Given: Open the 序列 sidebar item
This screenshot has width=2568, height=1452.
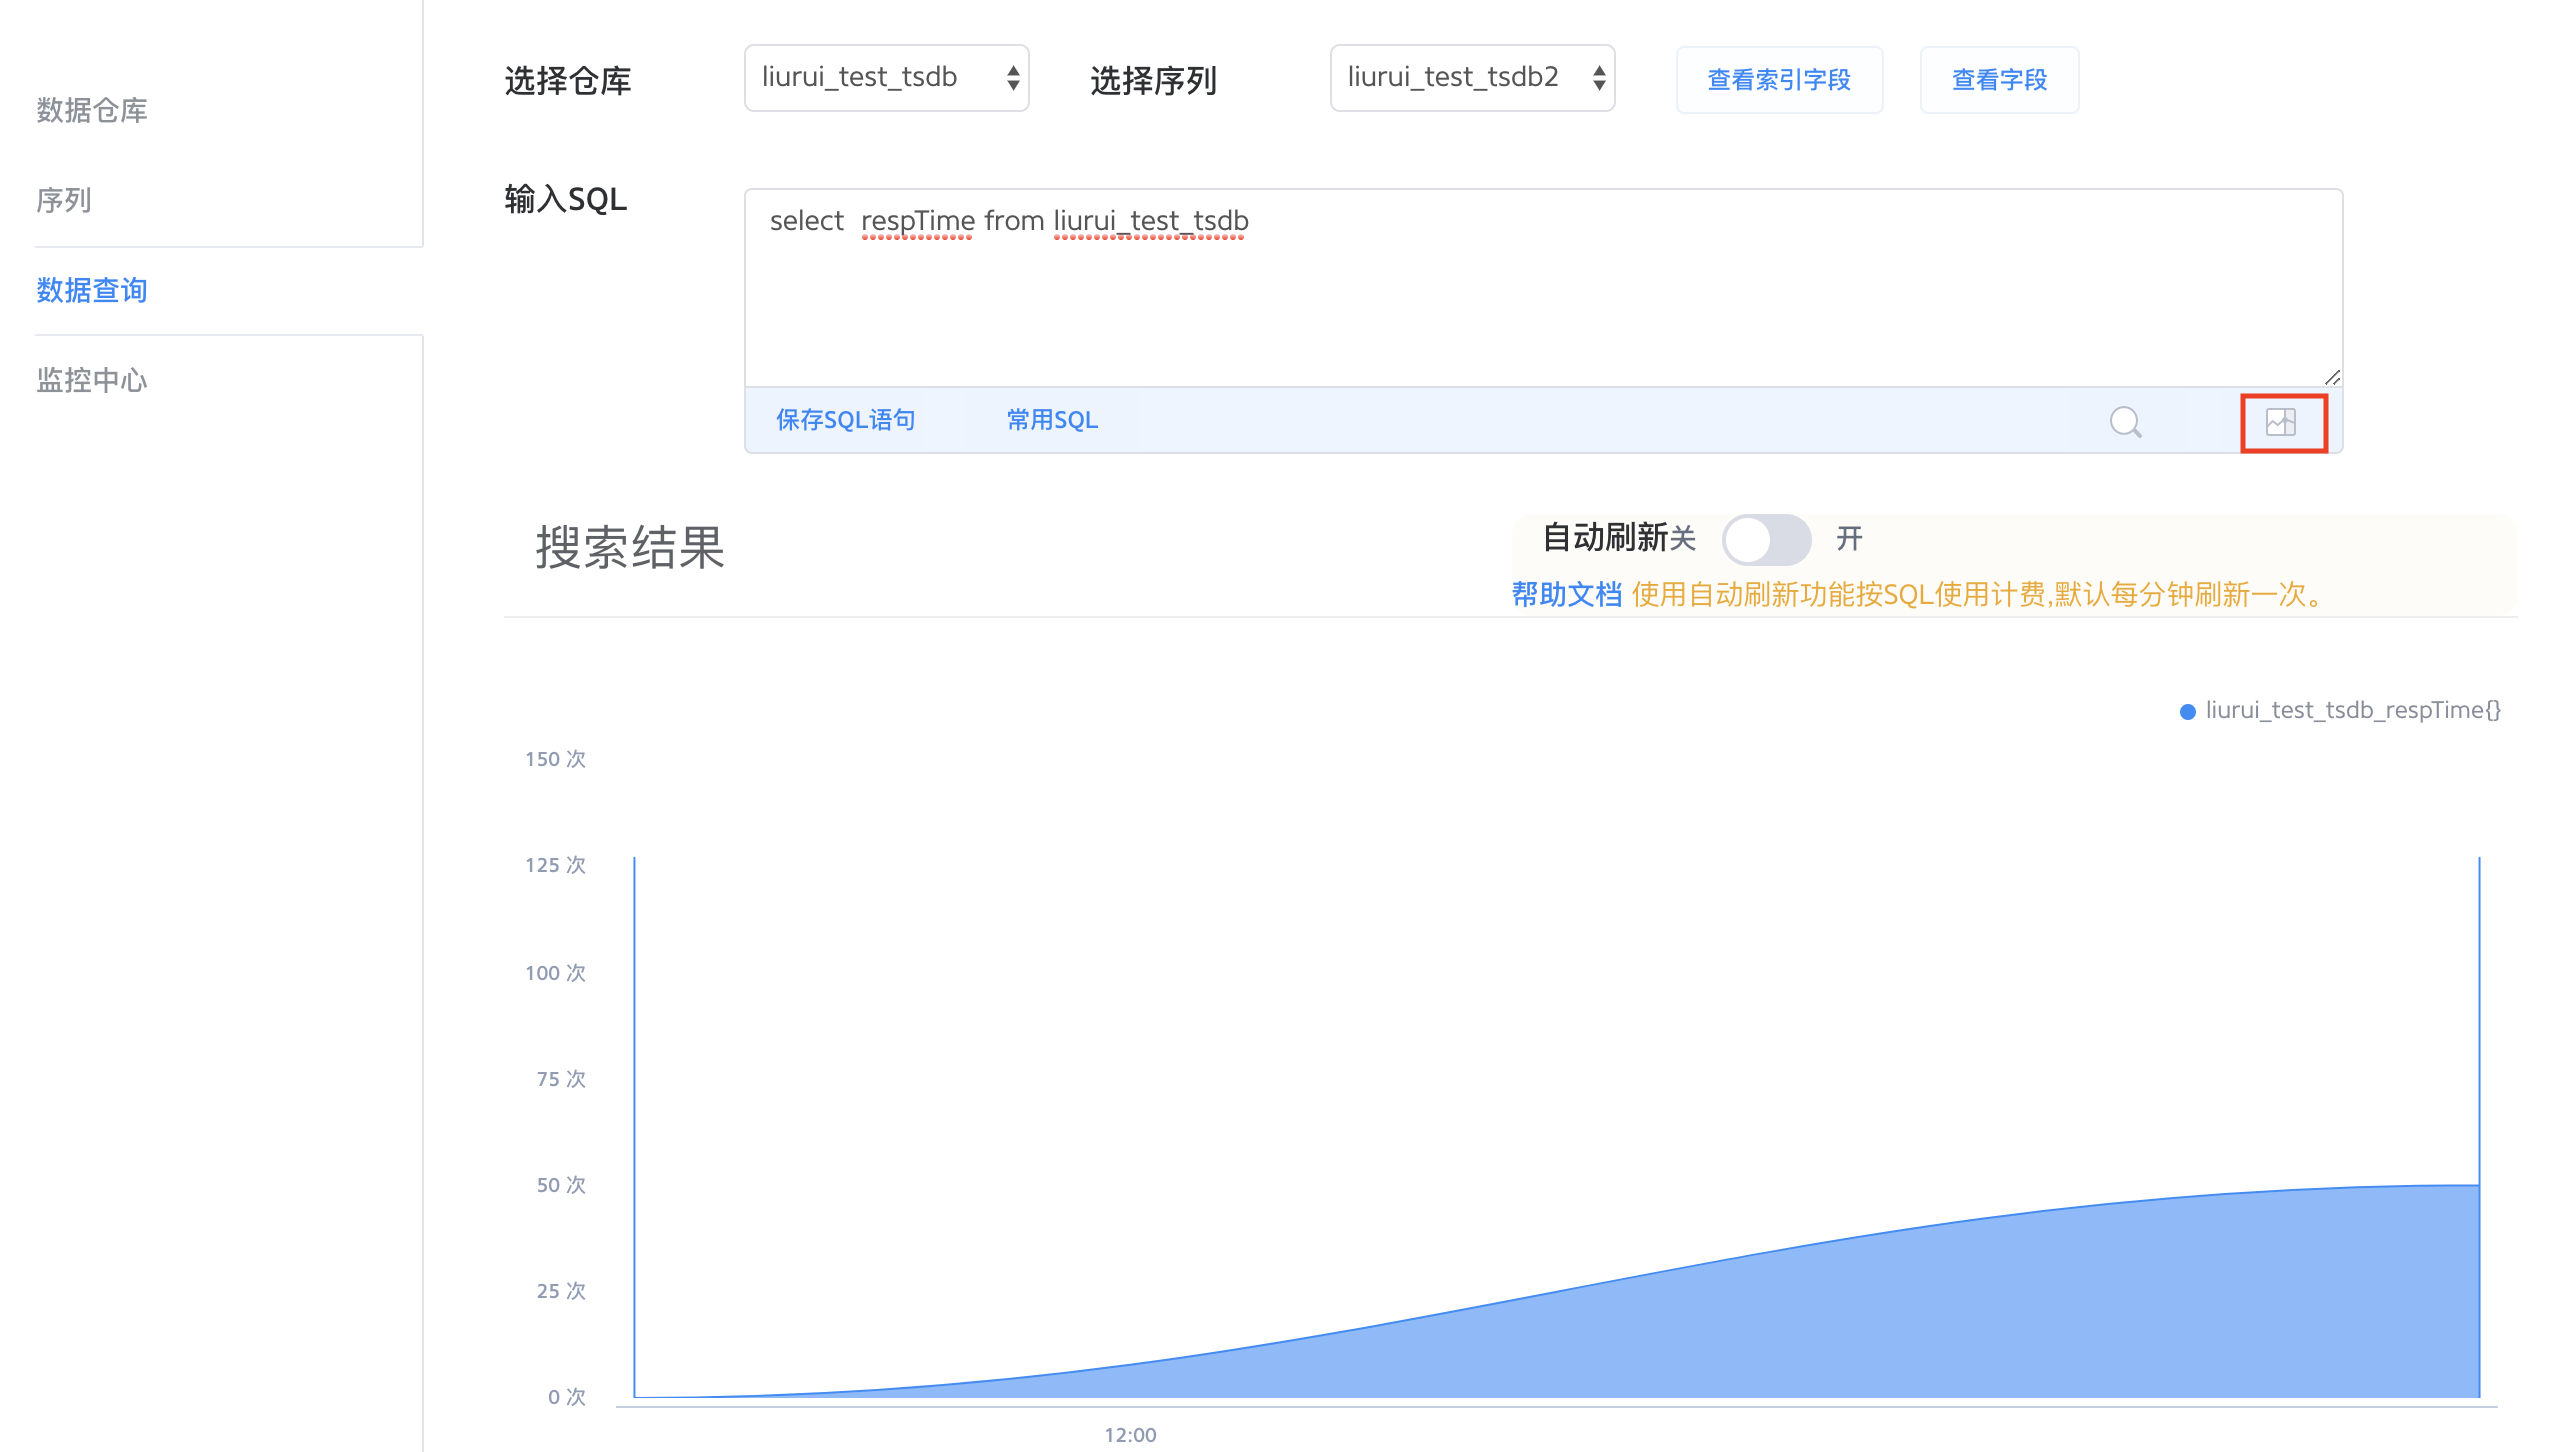Looking at the screenshot, I should click(64, 200).
